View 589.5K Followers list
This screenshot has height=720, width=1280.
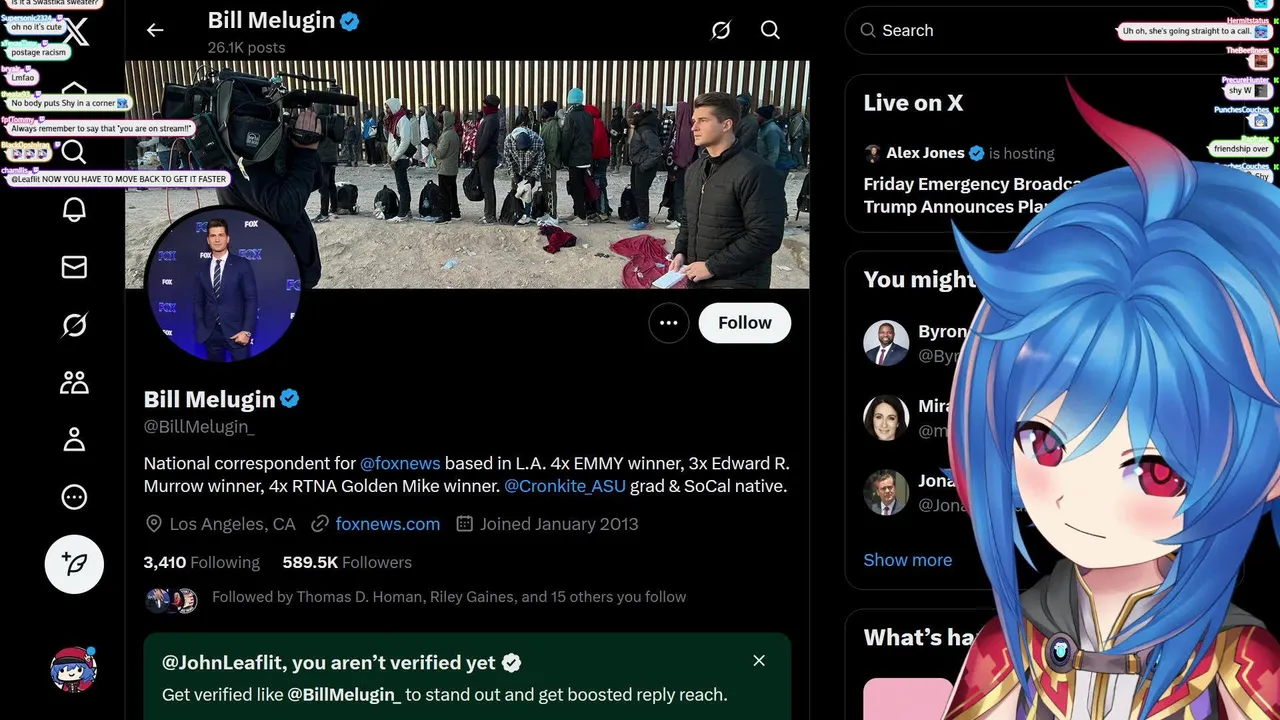point(347,562)
